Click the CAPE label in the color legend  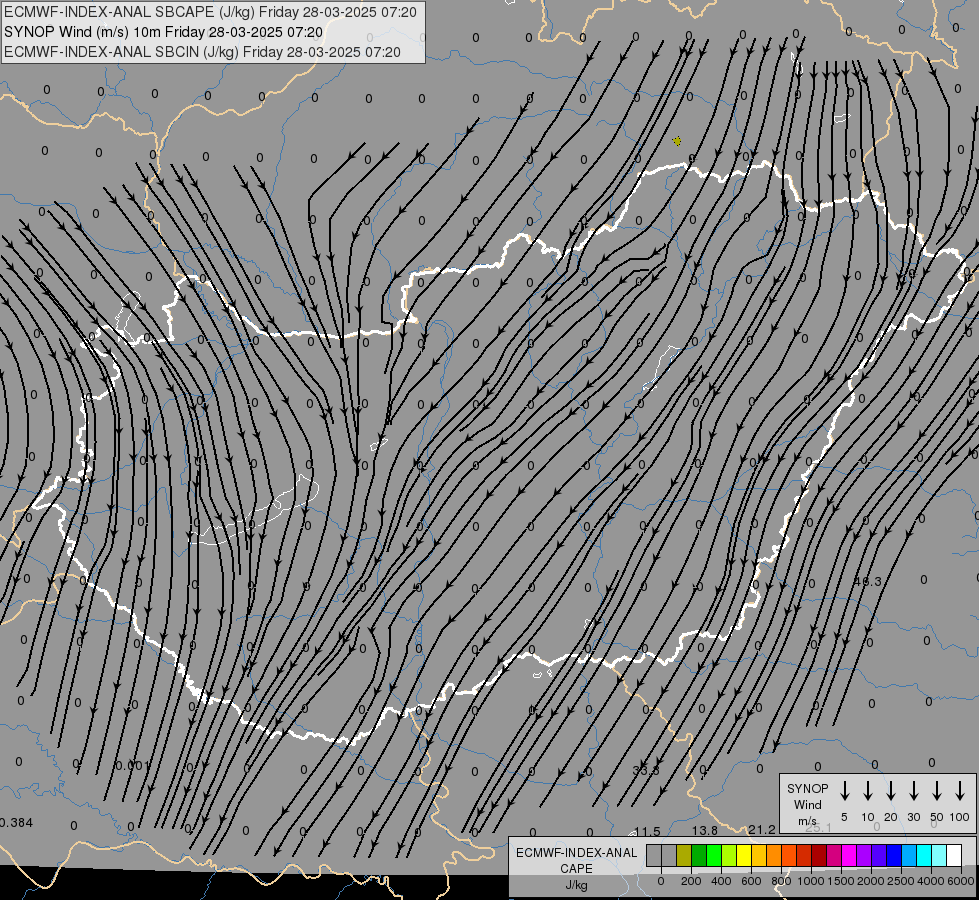pyautogui.click(x=576, y=869)
